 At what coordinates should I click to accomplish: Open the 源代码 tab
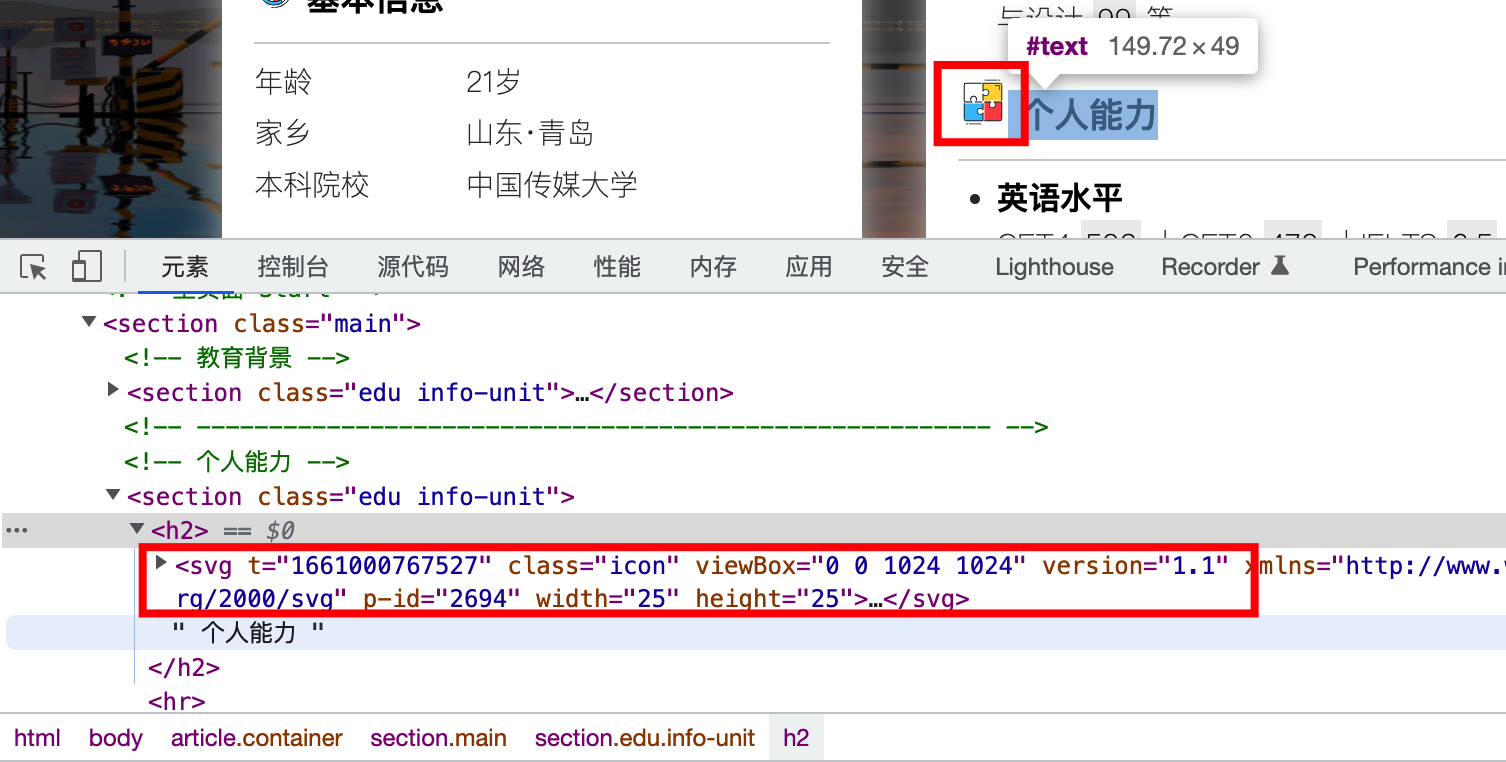point(413,267)
